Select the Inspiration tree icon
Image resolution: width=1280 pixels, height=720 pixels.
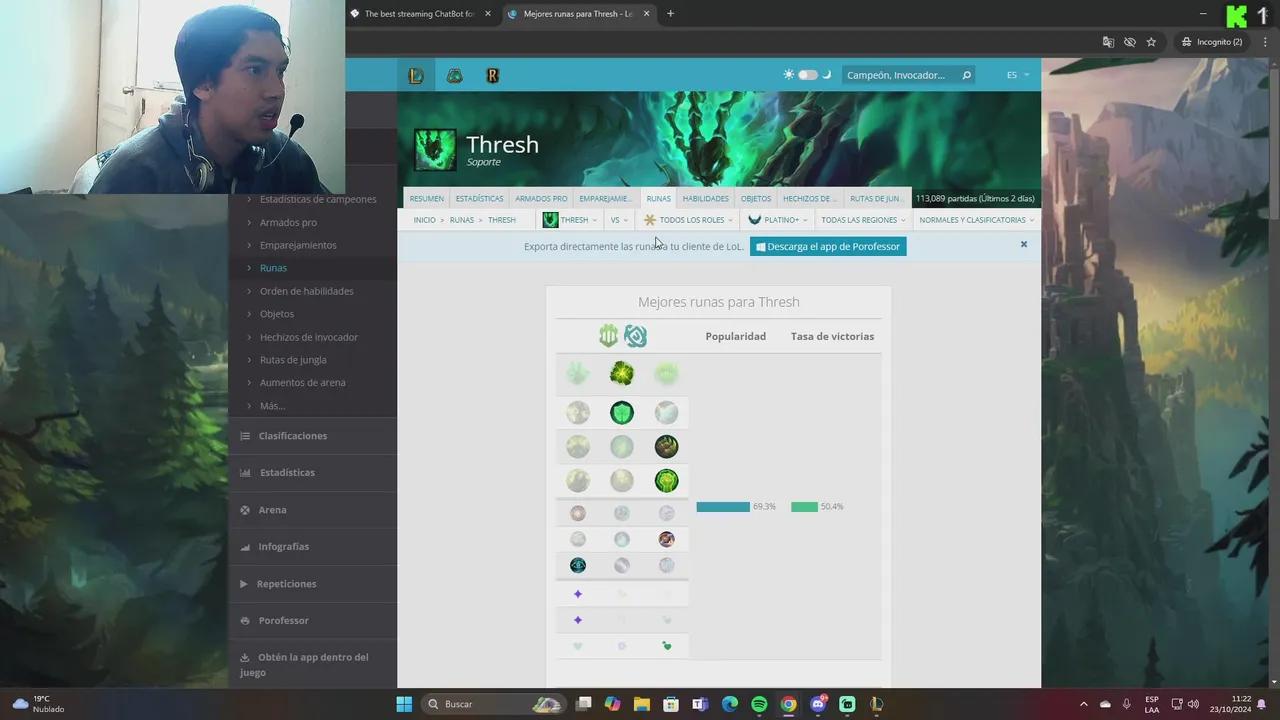635,336
